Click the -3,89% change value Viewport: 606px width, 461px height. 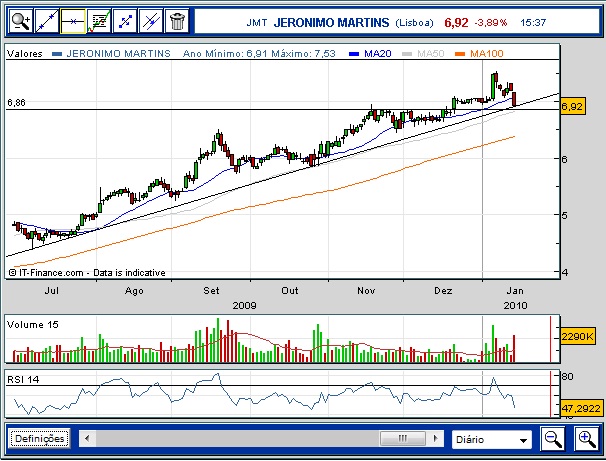490,22
